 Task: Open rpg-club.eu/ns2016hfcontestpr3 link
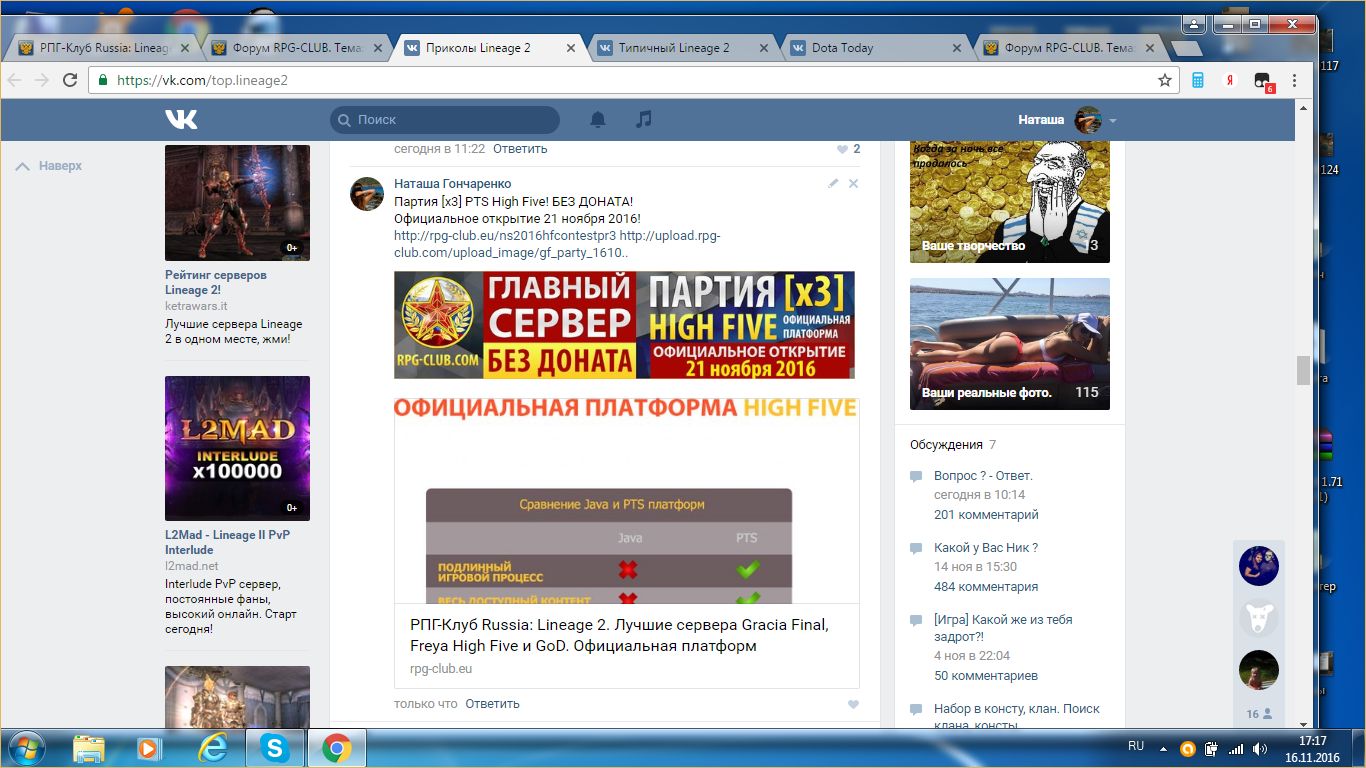[x=505, y=236]
